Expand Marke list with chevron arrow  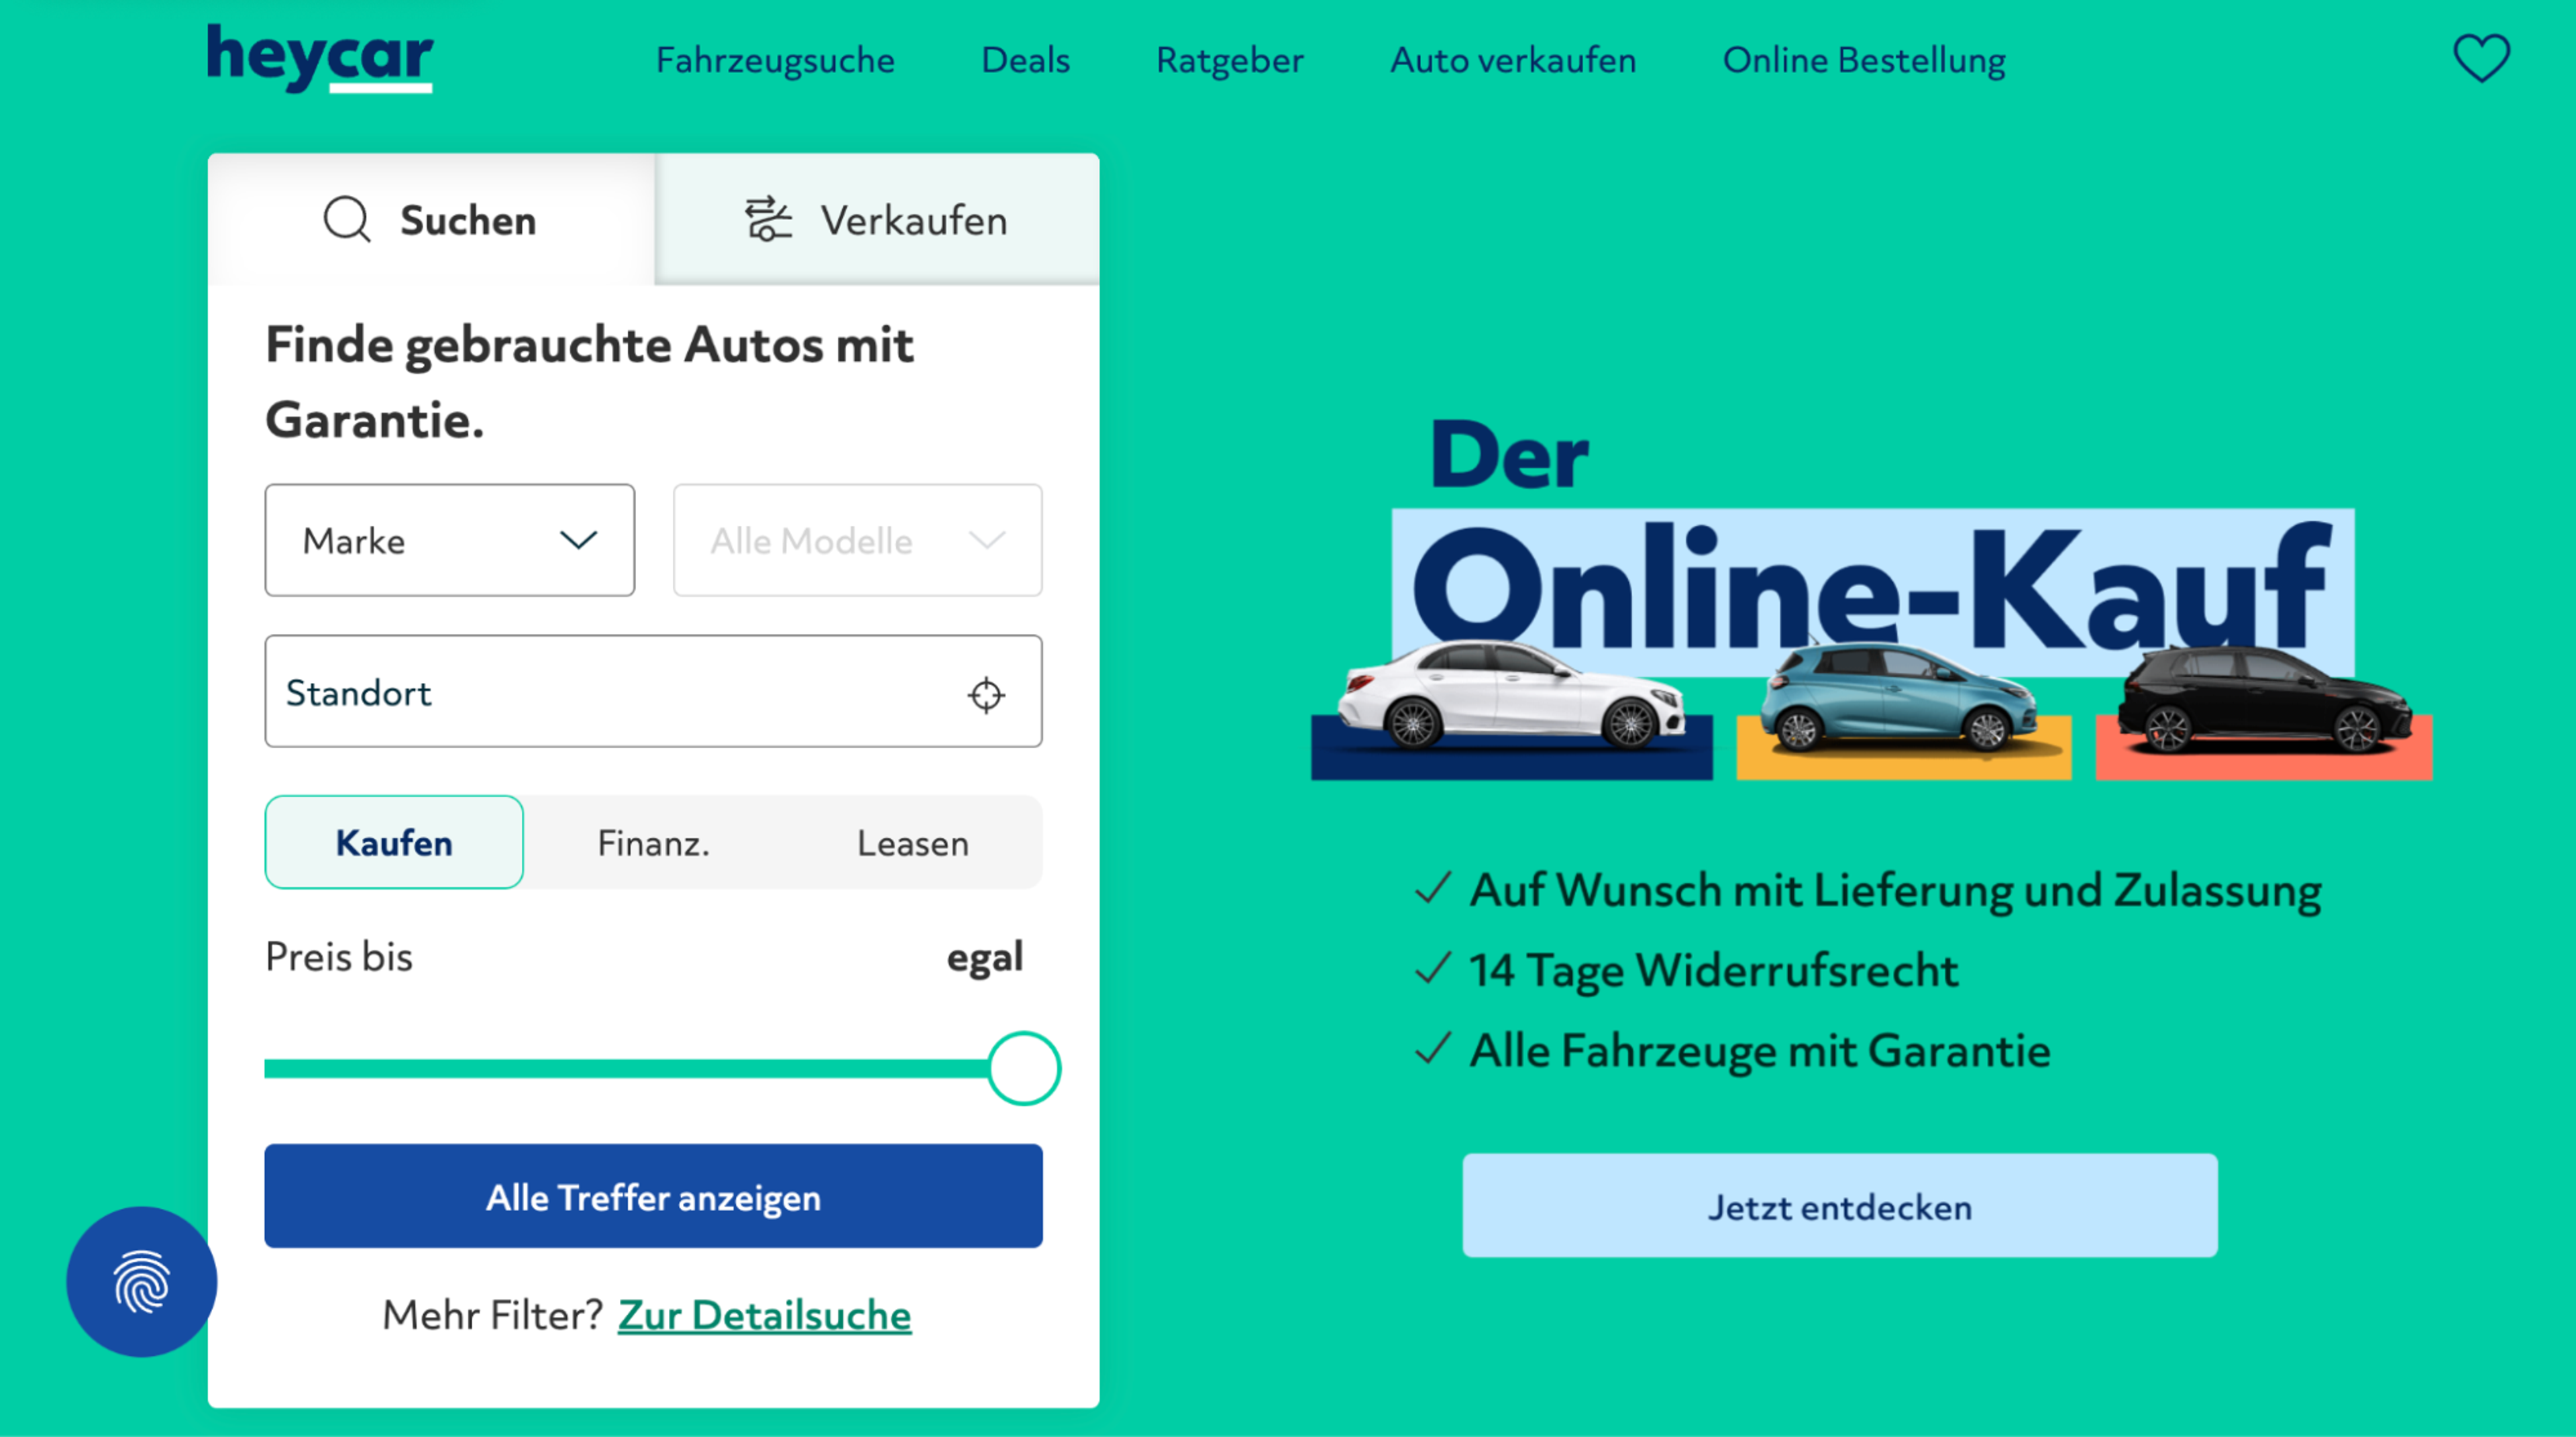[x=578, y=541]
